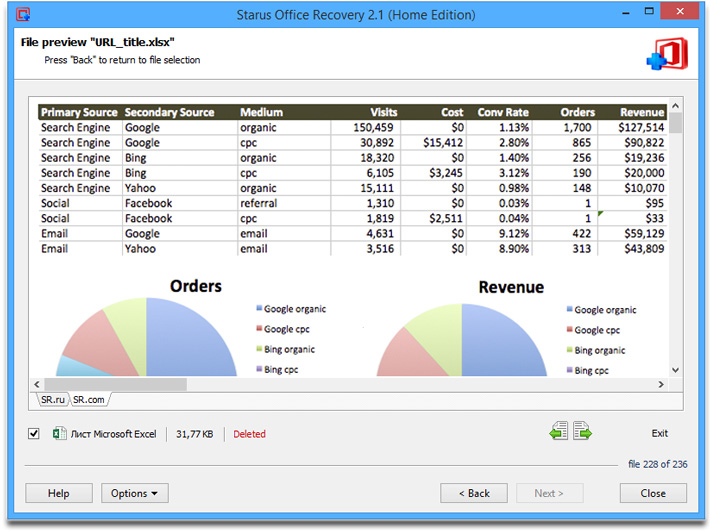Open the Options dropdown button
710x531 pixels.
tap(134, 493)
